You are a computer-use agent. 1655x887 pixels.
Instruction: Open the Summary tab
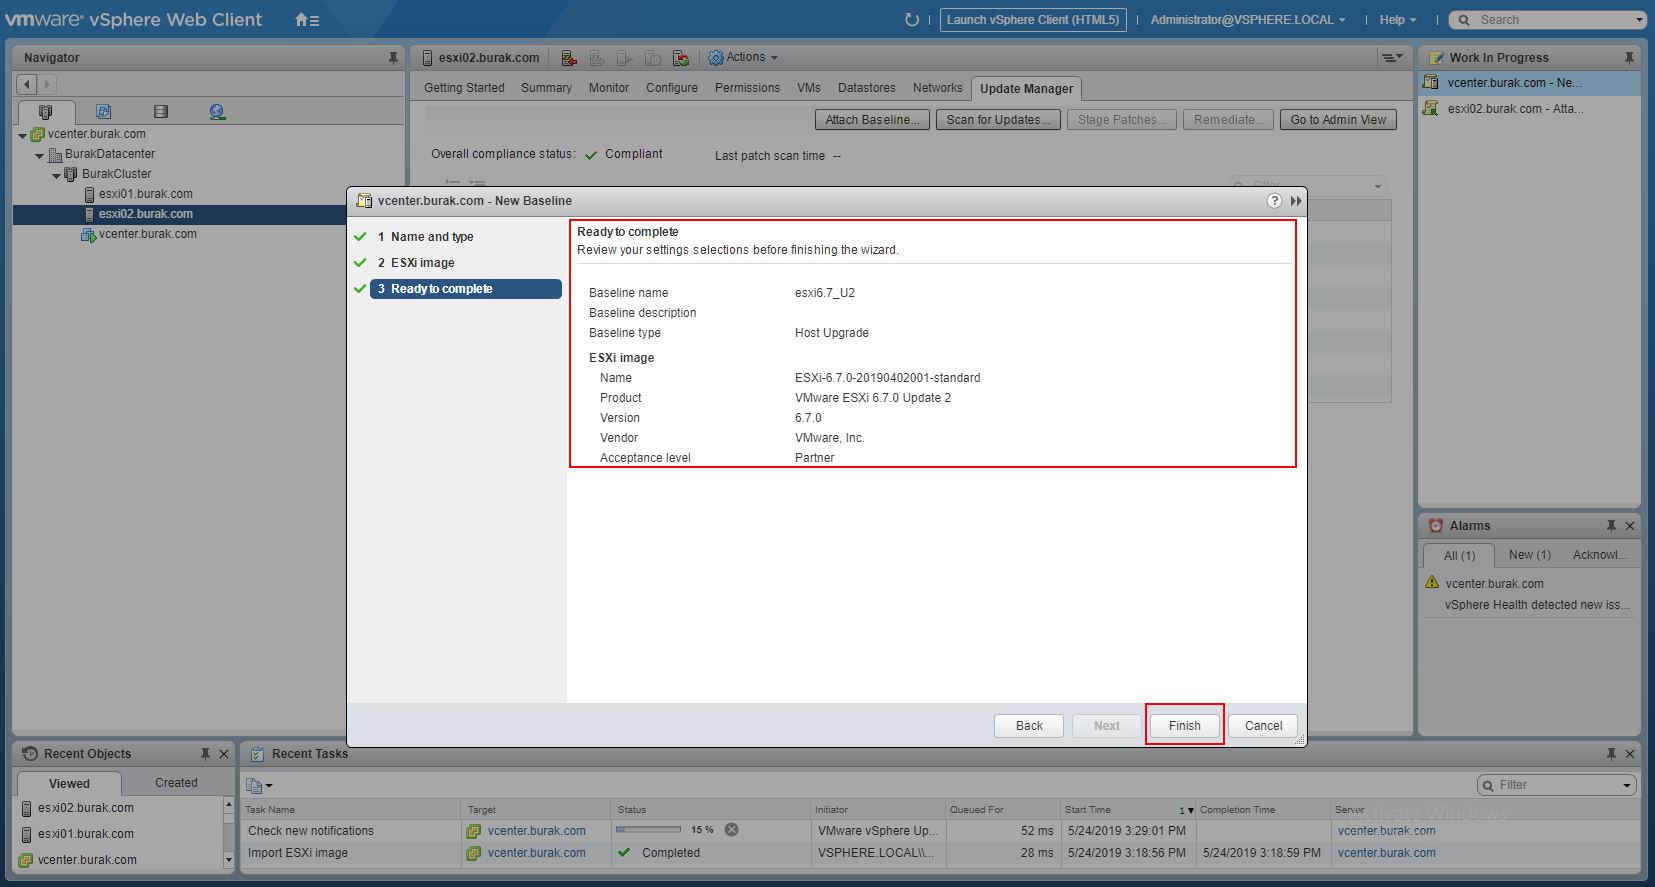546,88
